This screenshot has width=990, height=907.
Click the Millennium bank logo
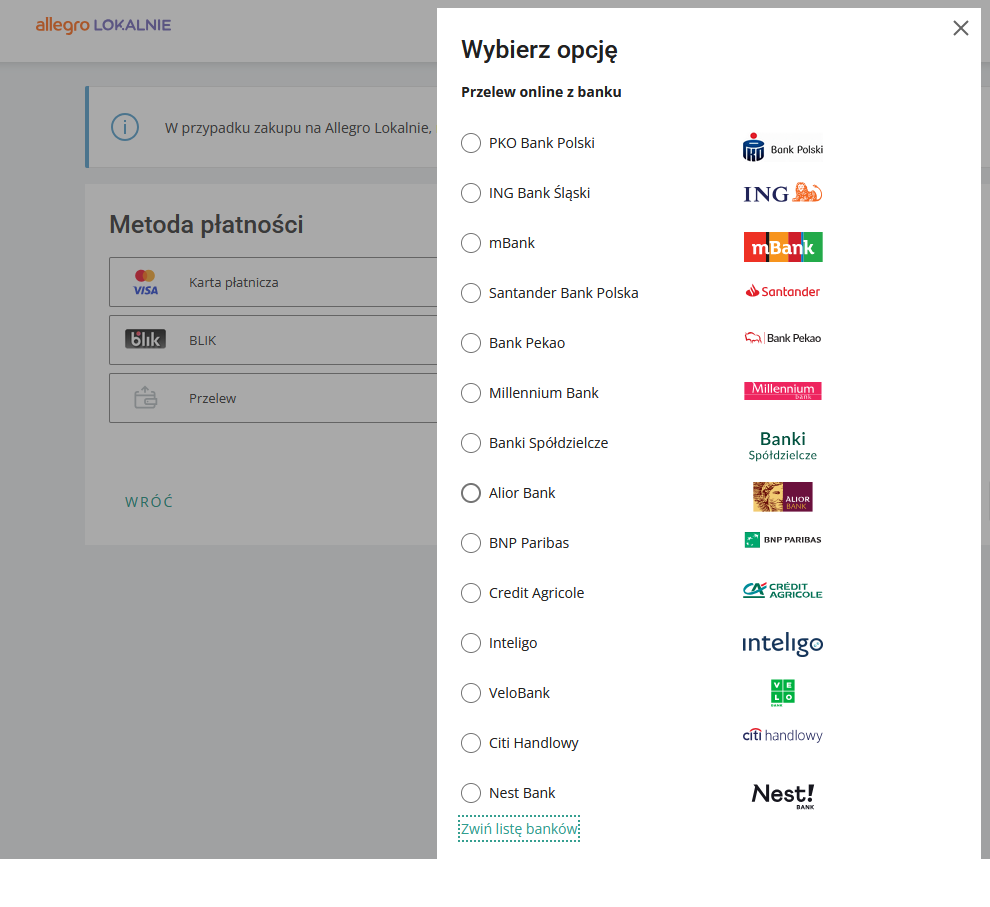pos(783,391)
